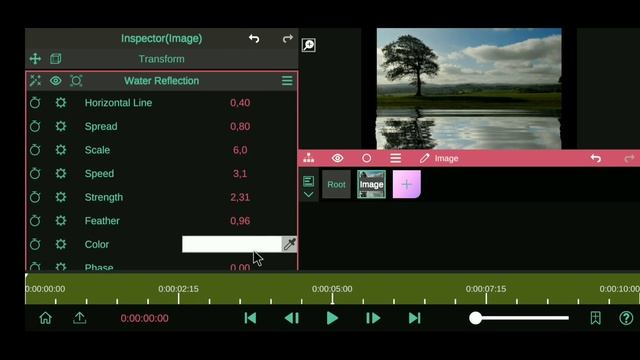Edit Scale value 6,0
Viewport: 640px width, 360px height.
[240, 150]
